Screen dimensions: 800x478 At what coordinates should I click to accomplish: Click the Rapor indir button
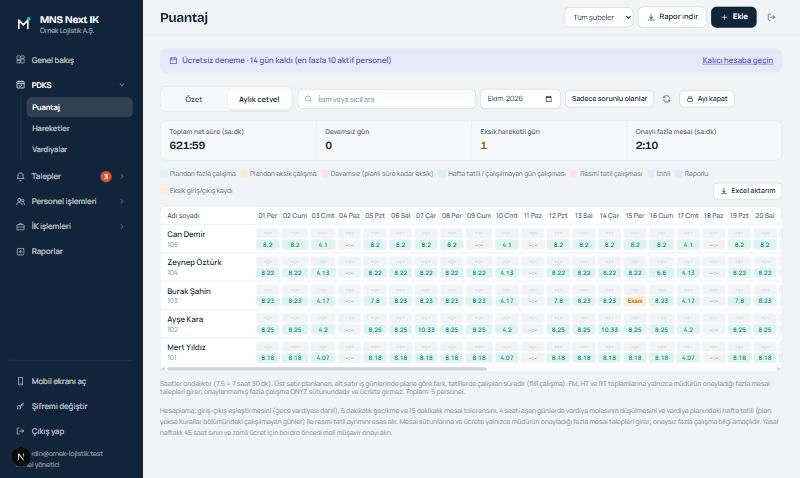[672, 17]
